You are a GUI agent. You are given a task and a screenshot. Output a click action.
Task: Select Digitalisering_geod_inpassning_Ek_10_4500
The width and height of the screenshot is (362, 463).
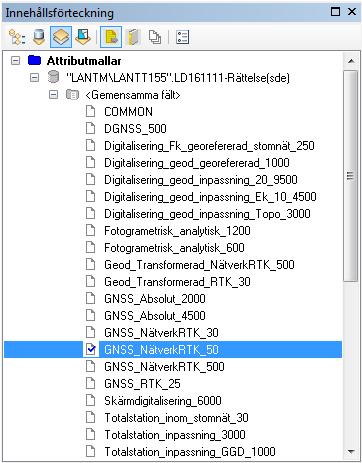(x=210, y=197)
